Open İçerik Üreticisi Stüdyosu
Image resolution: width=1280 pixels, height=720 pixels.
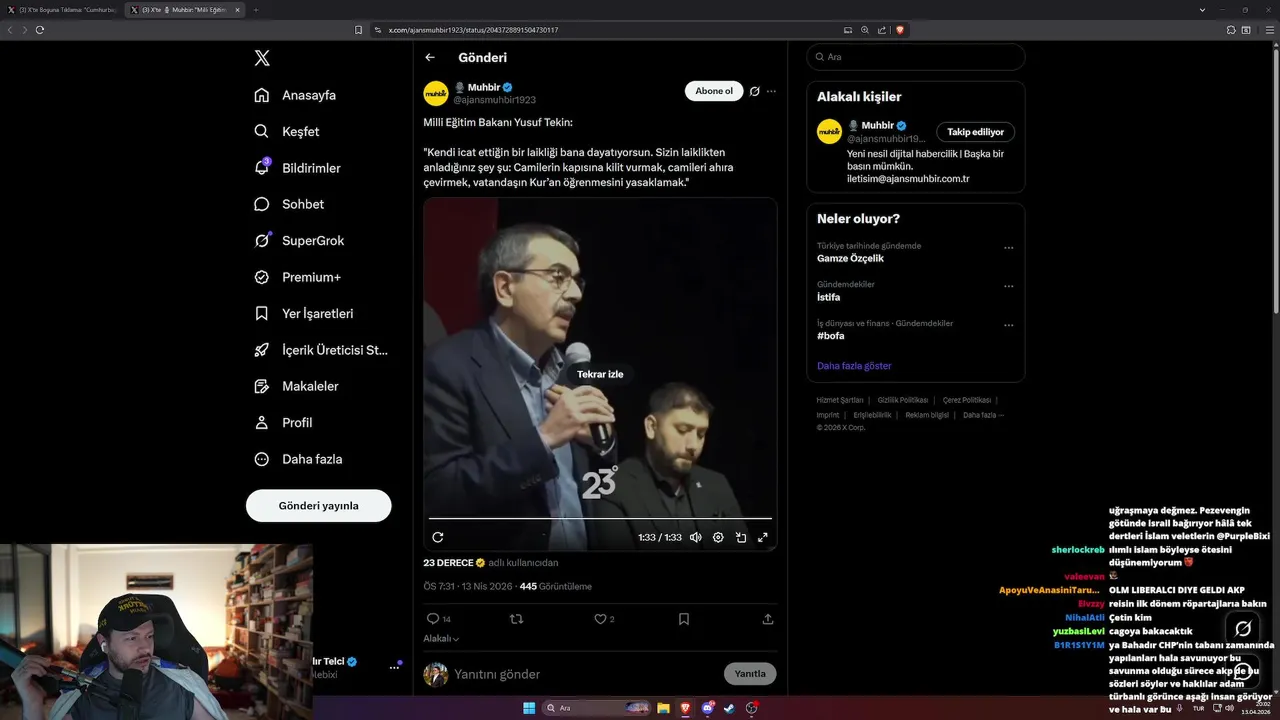click(320, 350)
